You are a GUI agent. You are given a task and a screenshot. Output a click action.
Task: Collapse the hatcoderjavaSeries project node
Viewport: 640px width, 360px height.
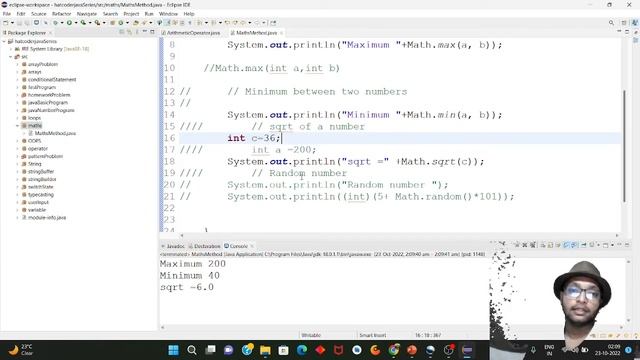point(4,41)
